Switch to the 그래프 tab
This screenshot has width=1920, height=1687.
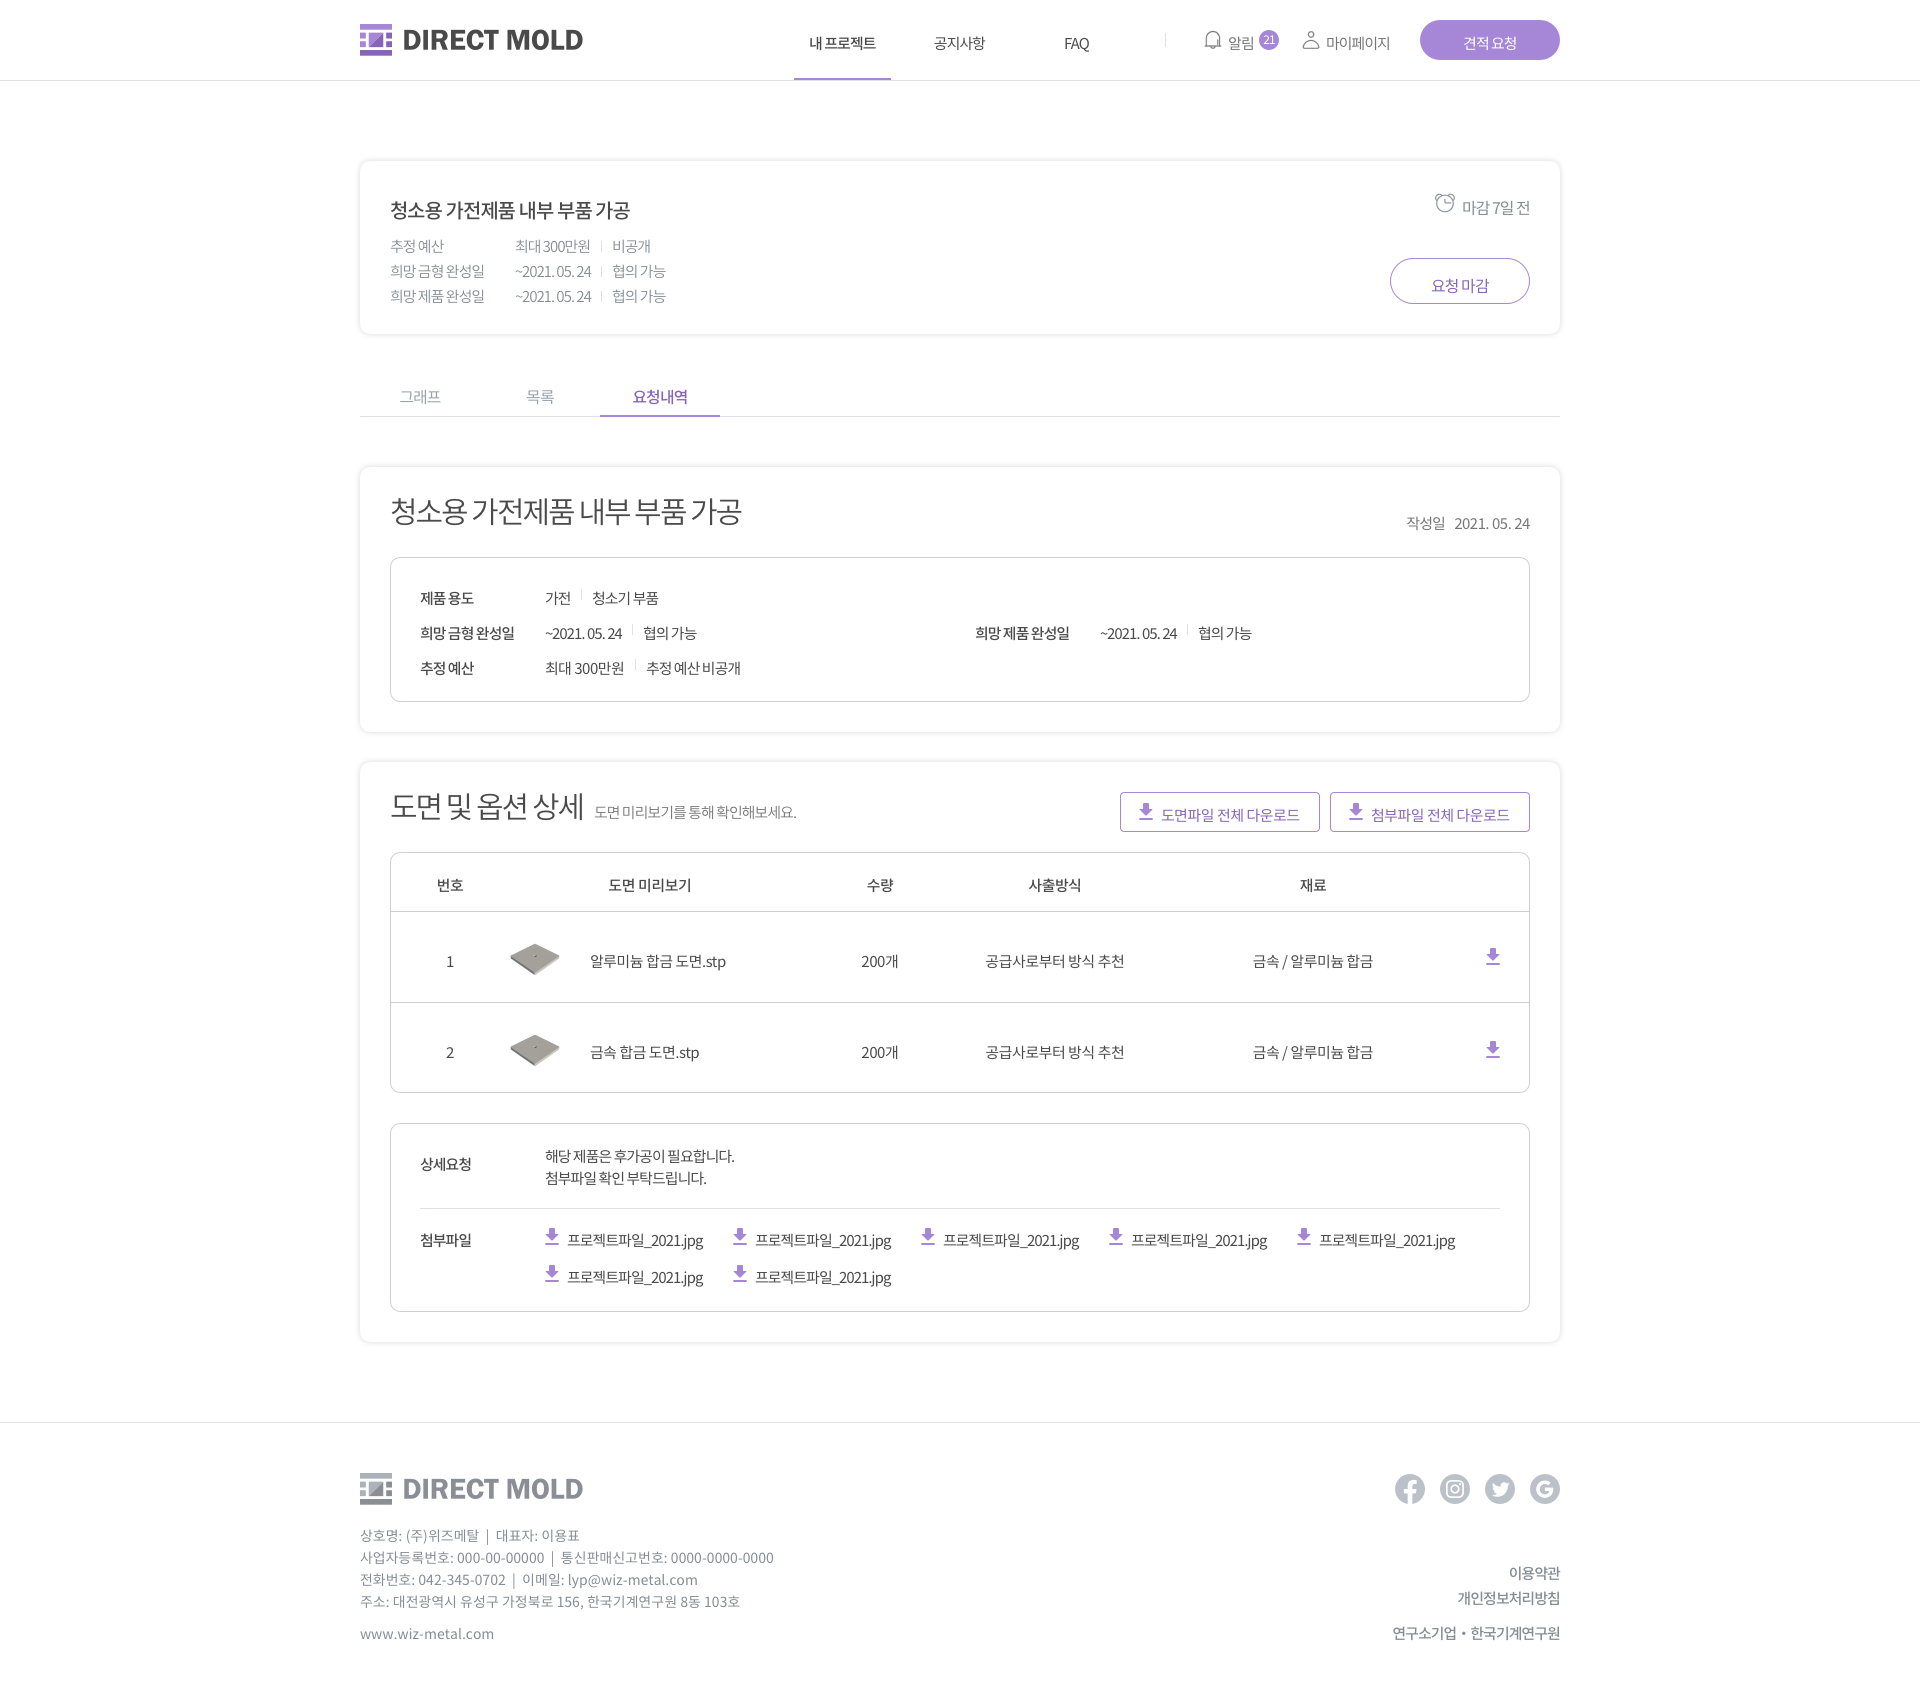[x=420, y=397]
